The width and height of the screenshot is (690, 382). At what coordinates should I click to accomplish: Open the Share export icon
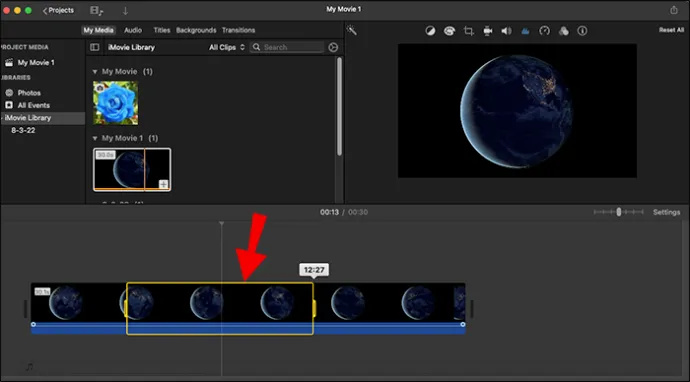click(x=674, y=10)
